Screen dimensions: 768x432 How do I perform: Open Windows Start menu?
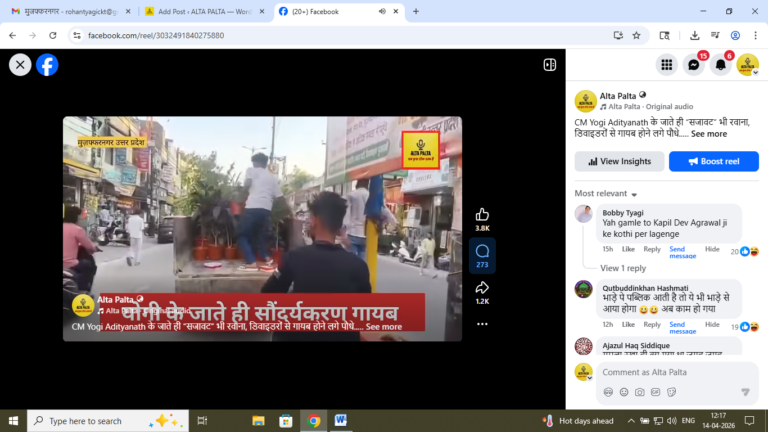coord(13,421)
